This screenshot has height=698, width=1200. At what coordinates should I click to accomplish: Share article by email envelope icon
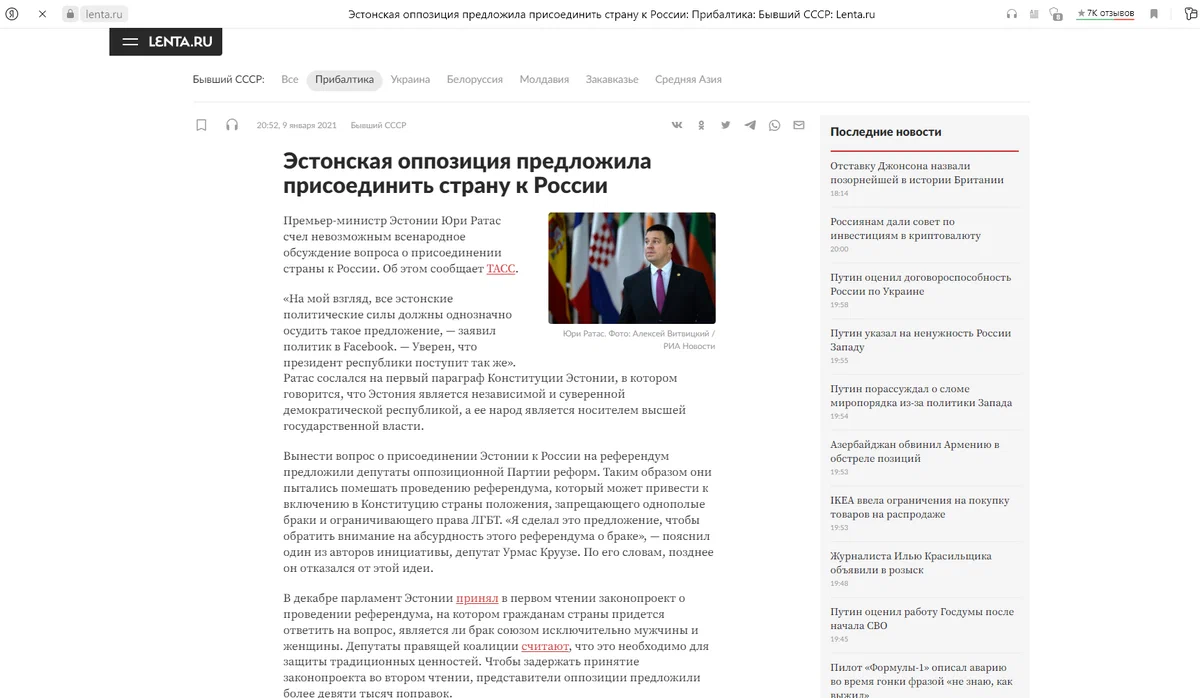click(799, 125)
